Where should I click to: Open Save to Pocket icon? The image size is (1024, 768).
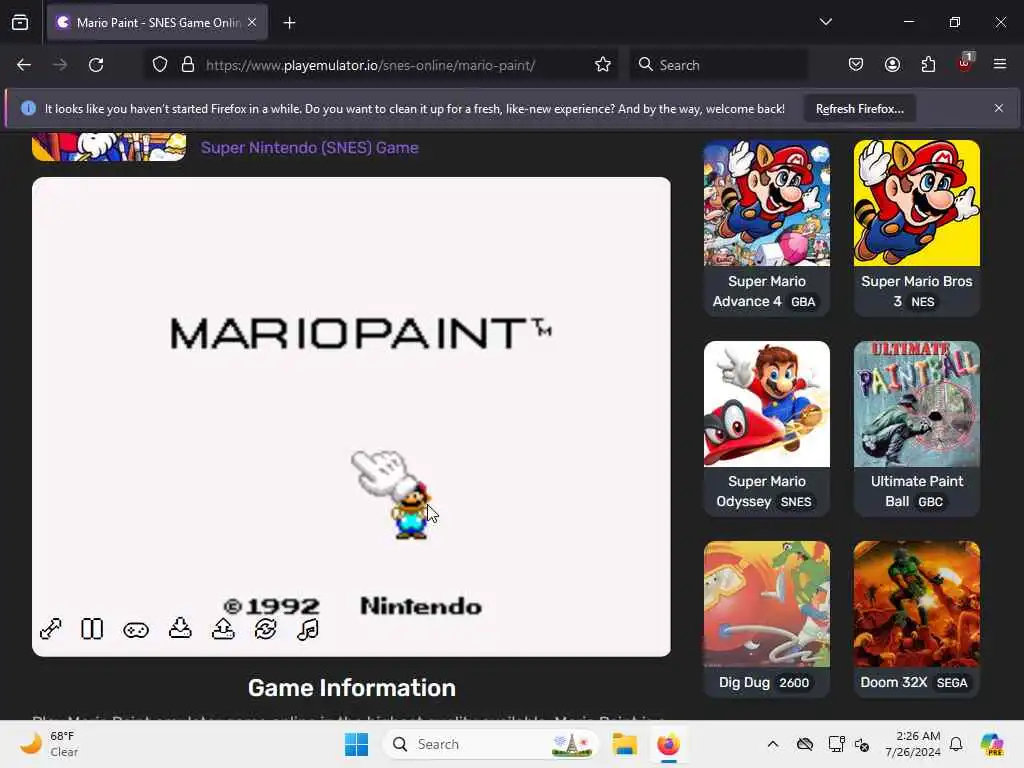[x=856, y=65]
